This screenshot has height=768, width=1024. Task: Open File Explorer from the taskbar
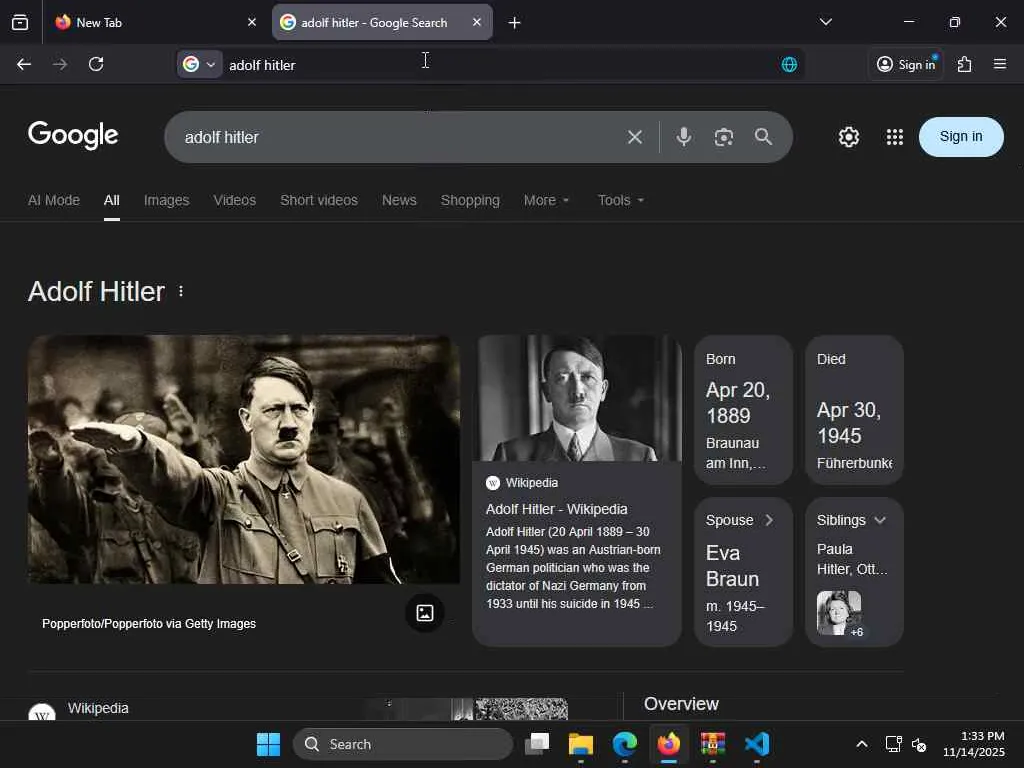pos(581,744)
